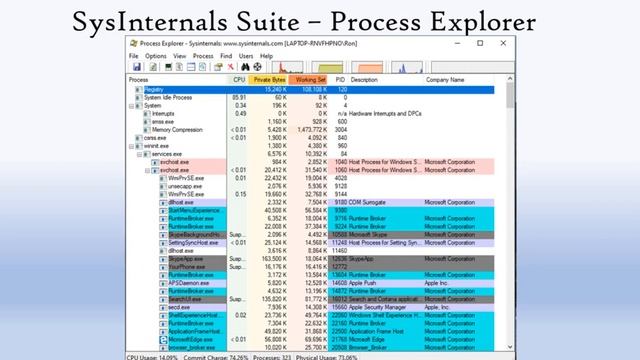
Task: Click the Microsoft Edge process icon
Action: coord(163,340)
